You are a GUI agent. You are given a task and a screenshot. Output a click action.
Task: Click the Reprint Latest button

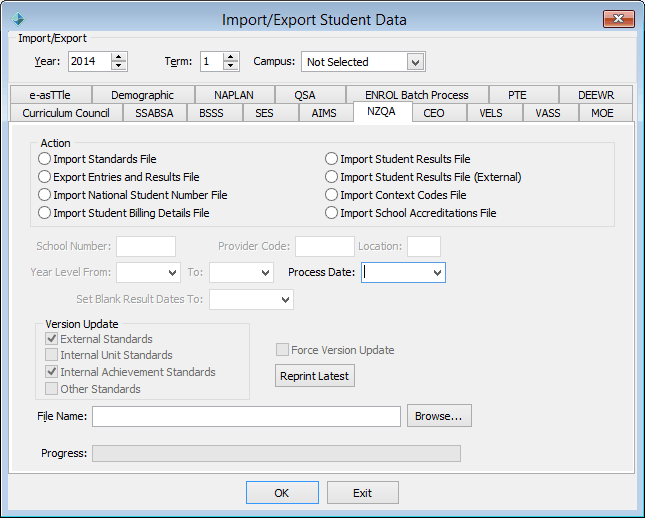point(315,376)
